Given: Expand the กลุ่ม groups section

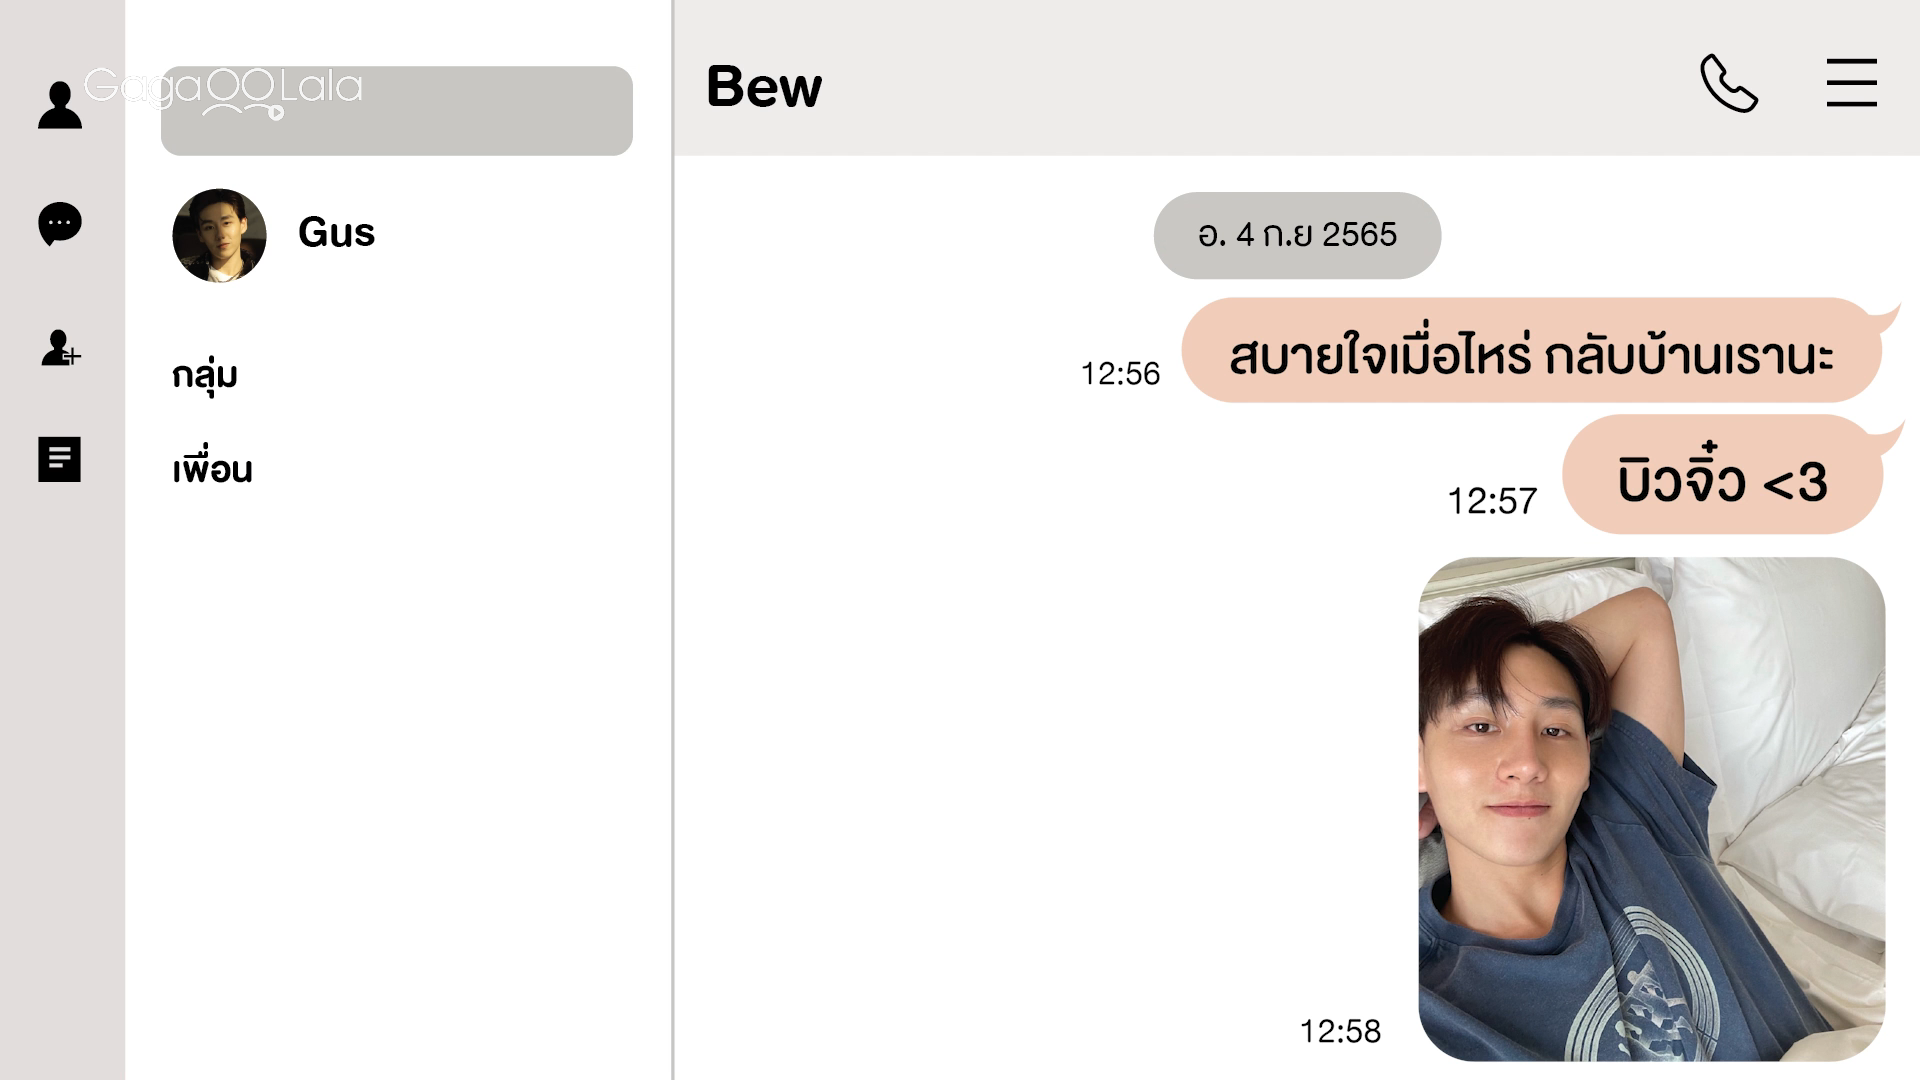Looking at the screenshot, I should click(205, 376).
